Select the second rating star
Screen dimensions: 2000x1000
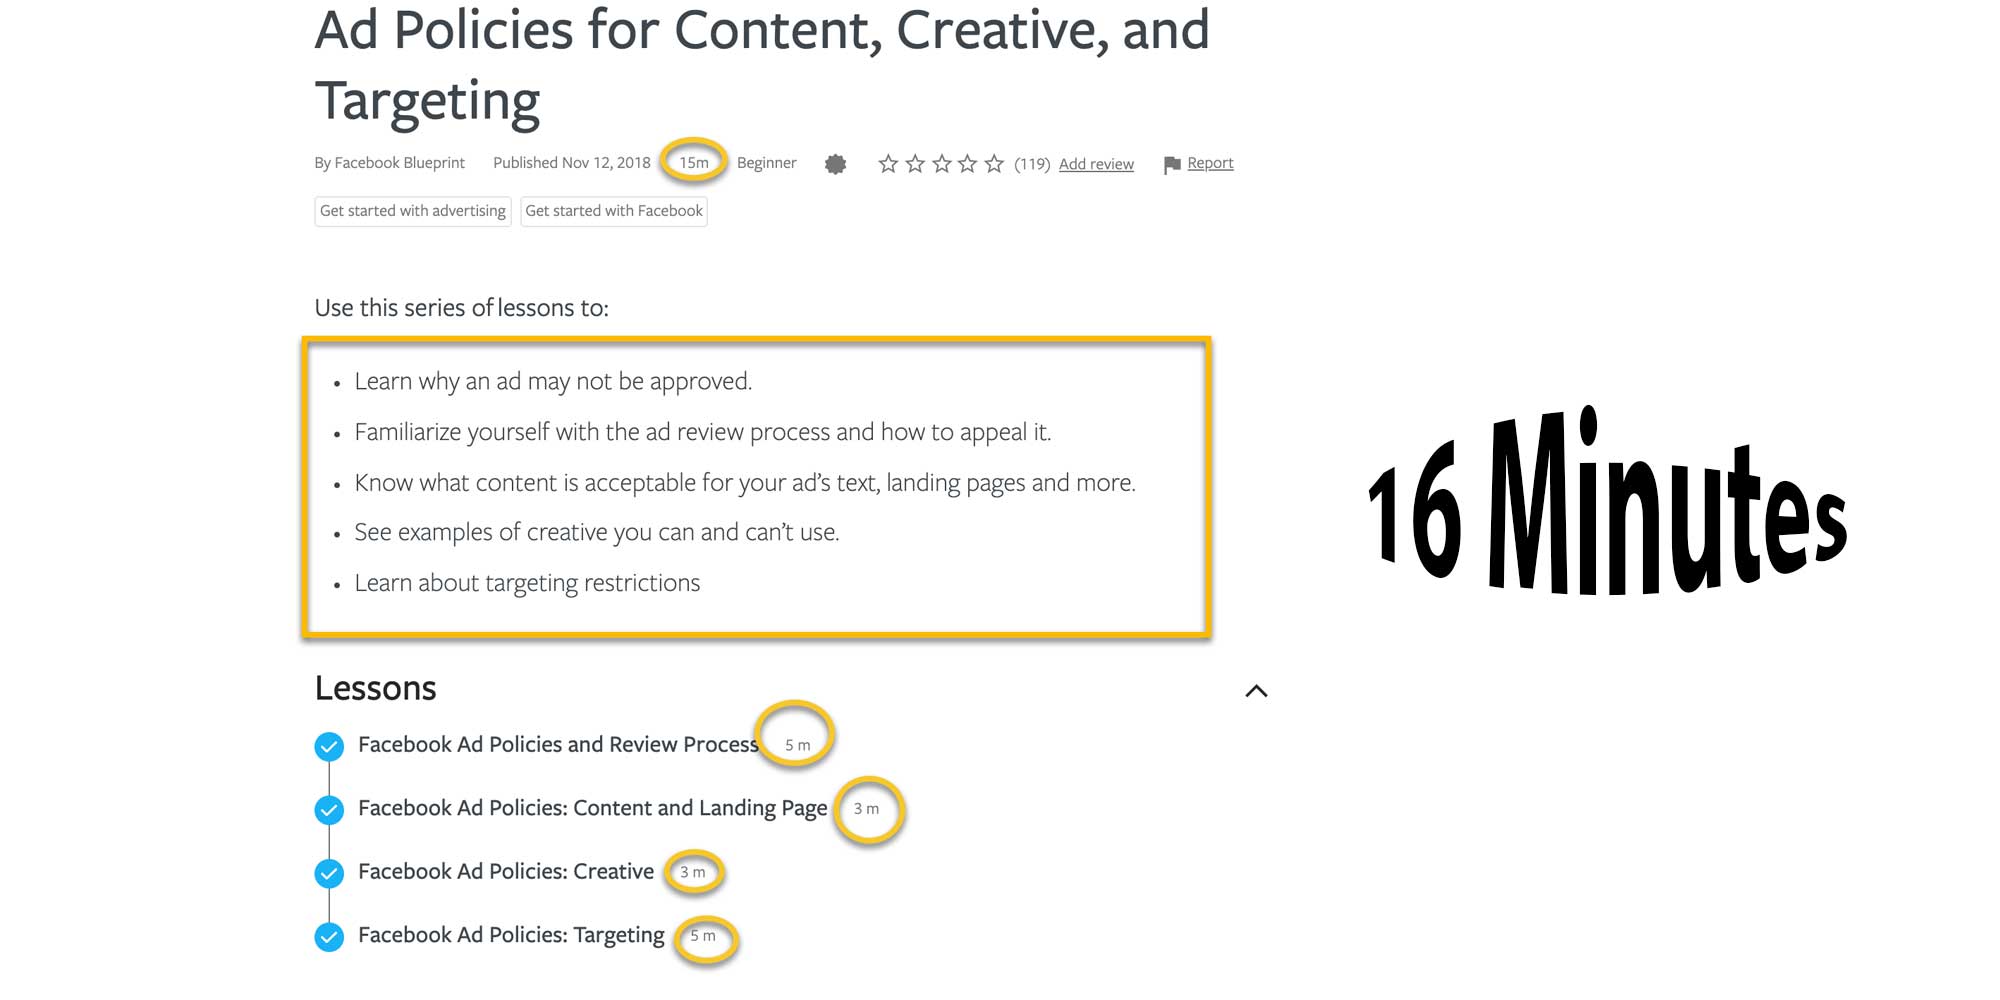pyautogui.click(x=915, y=164)
